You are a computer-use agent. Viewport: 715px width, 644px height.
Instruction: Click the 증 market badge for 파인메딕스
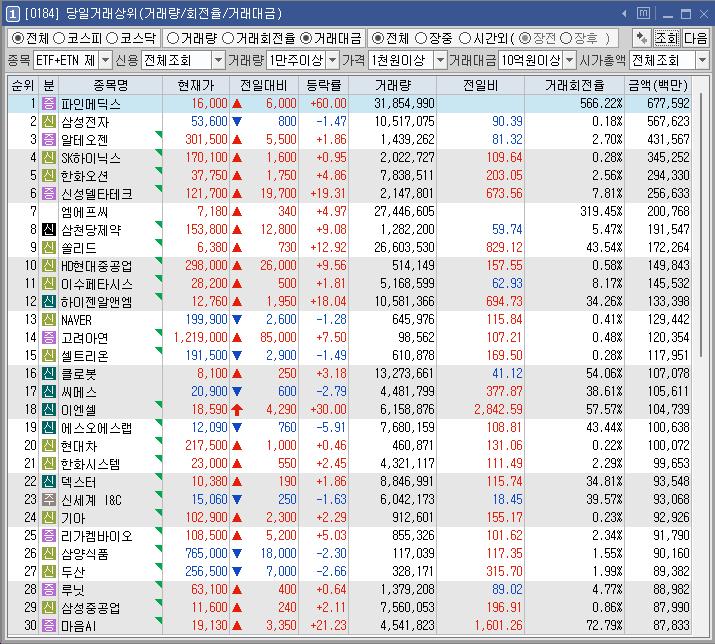pyautogui.click(x=49, y=104)
